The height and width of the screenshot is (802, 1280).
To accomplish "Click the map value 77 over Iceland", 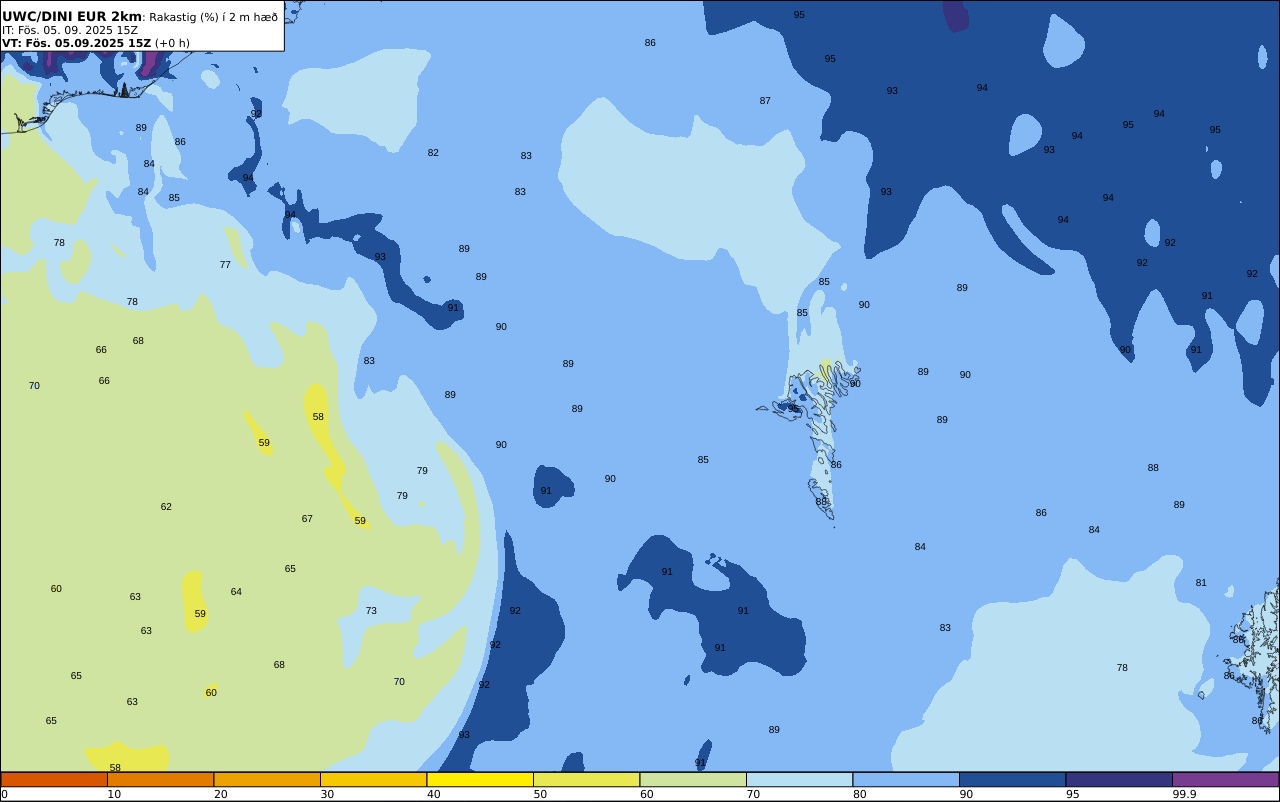I will pos(225,265).
